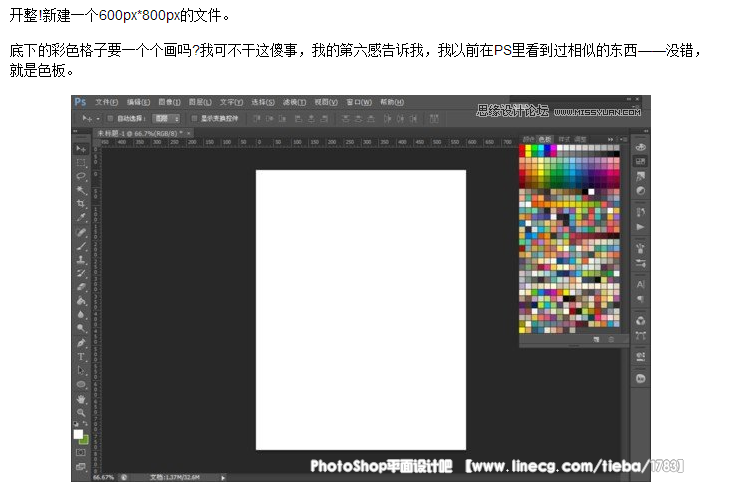Image resolution: width=734 pixels, height=483 pixels.
Task: Swap foreground and background colors
Action: [x=85, y=424]
